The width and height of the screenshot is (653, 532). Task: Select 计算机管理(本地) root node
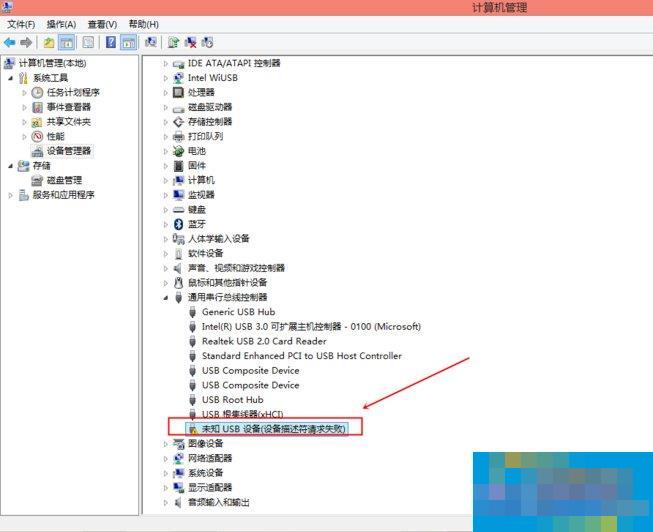(x=52, y=63)
